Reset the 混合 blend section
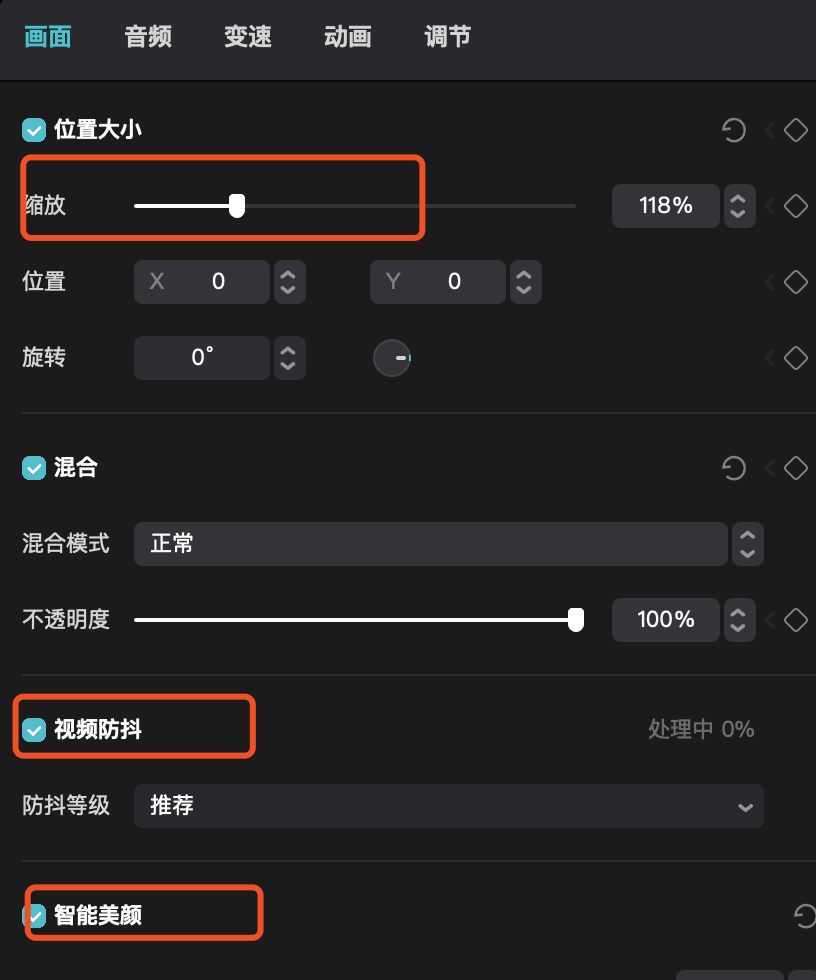Viewport: 816px width, 980px height. coord(734,467)
